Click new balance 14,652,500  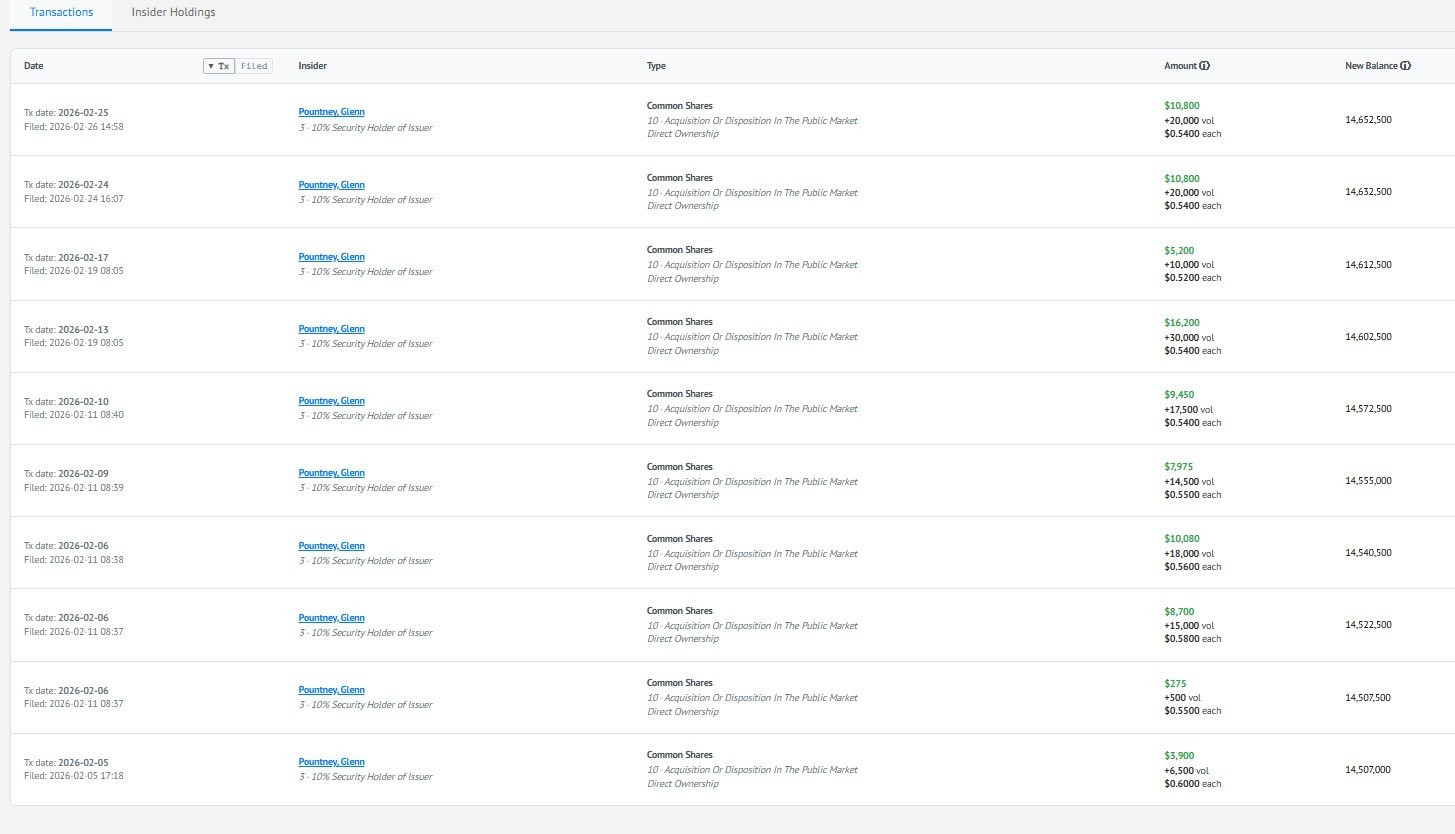click(1368, 120)
